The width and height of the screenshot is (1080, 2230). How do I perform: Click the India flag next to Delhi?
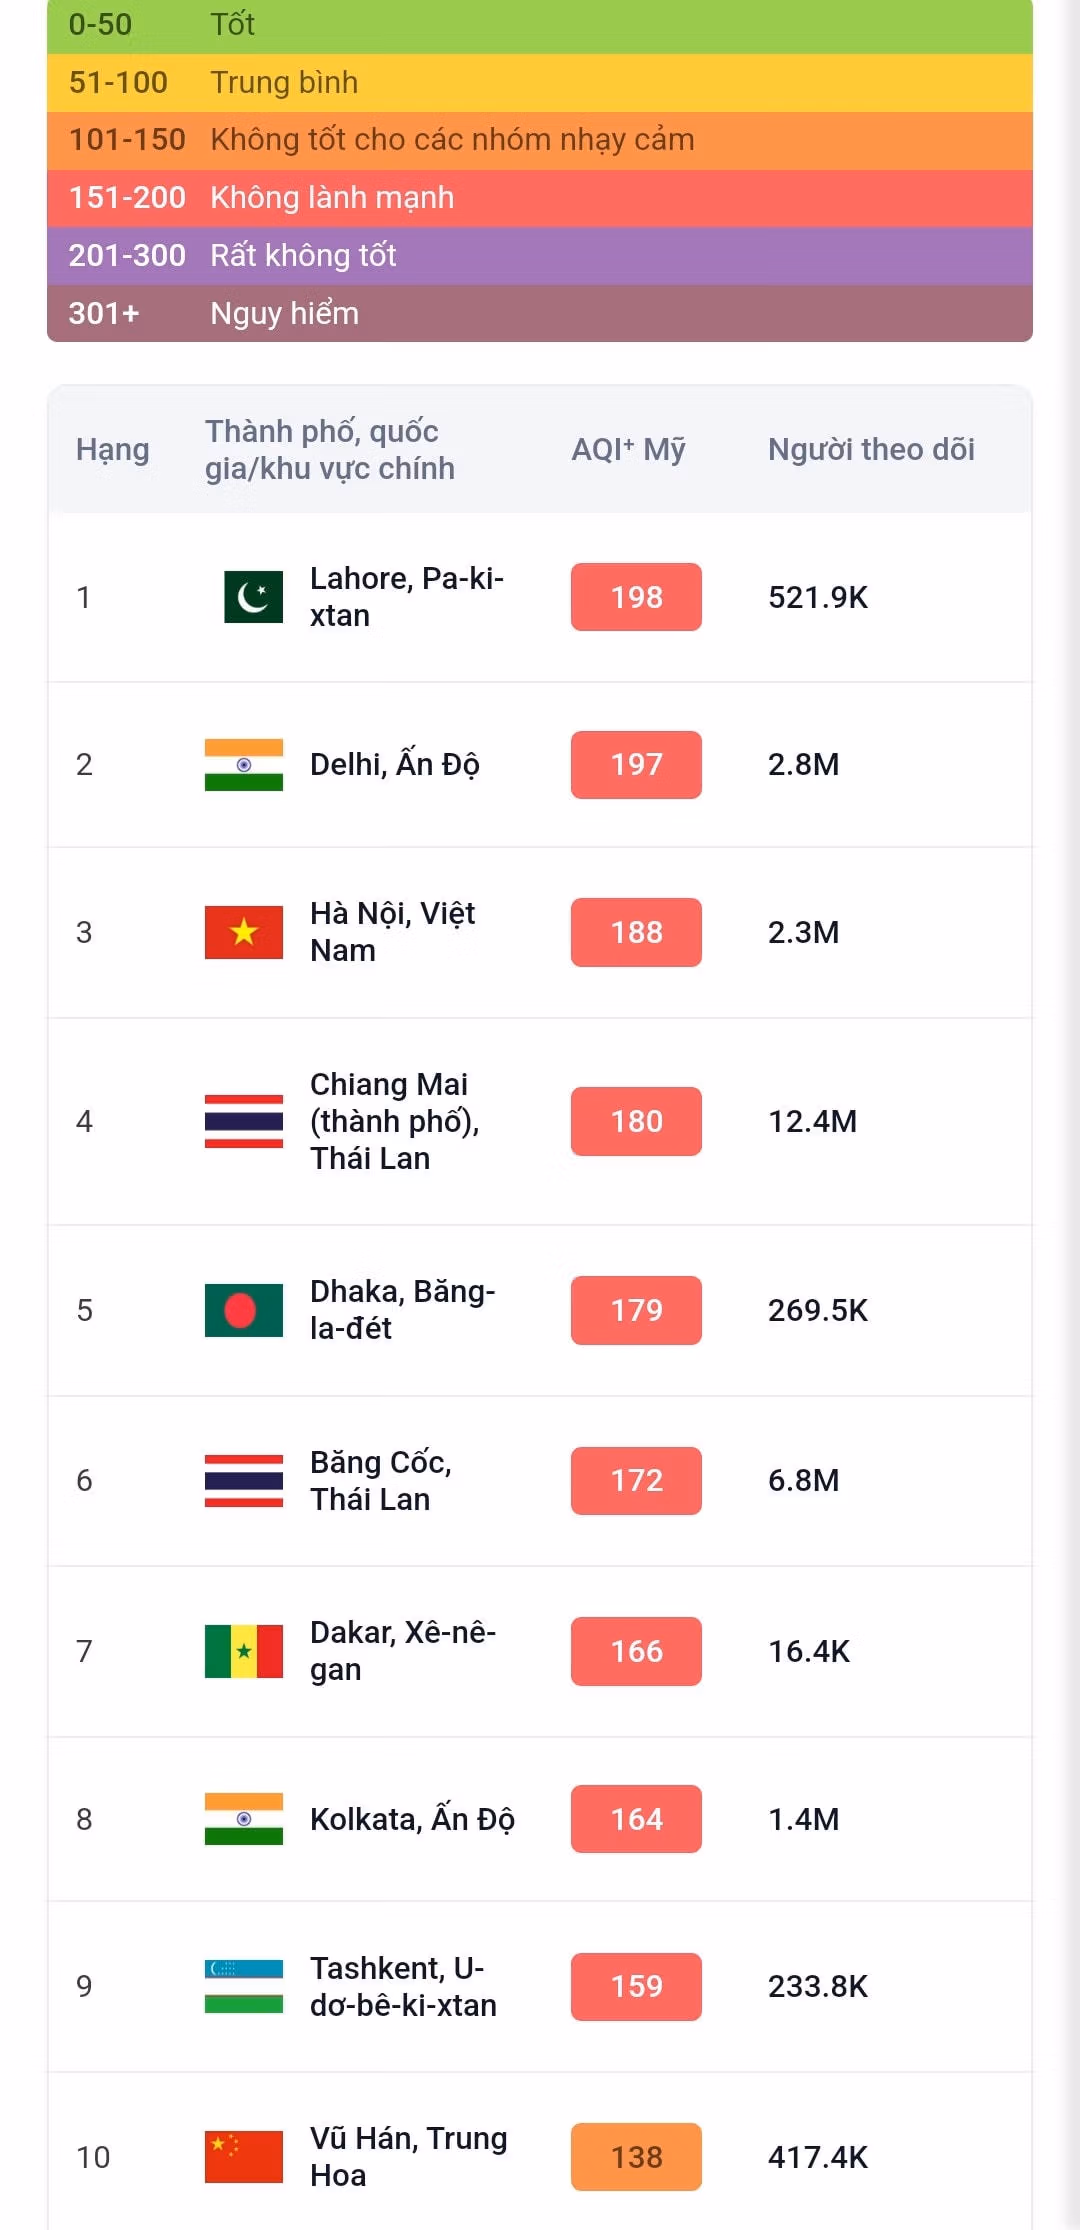click(x=244, y=765)
